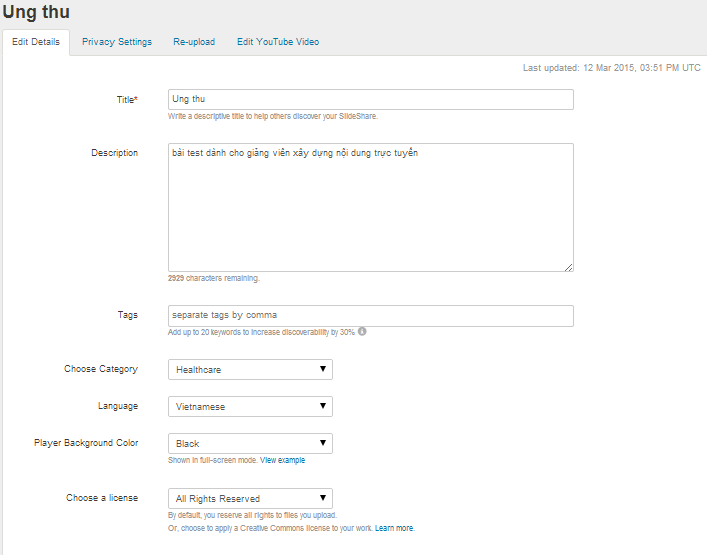Switch to the Re-upload tab
707x555 pixels.
[194, 42]
